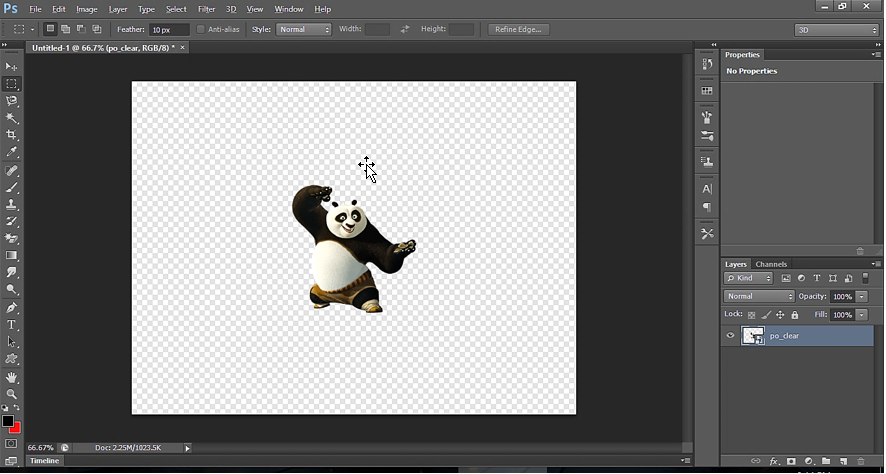This screenshot has width=886, height=474.
Task: Open the Paragraph panel icon
Action: pyautogui.click(x=707, y=207)
